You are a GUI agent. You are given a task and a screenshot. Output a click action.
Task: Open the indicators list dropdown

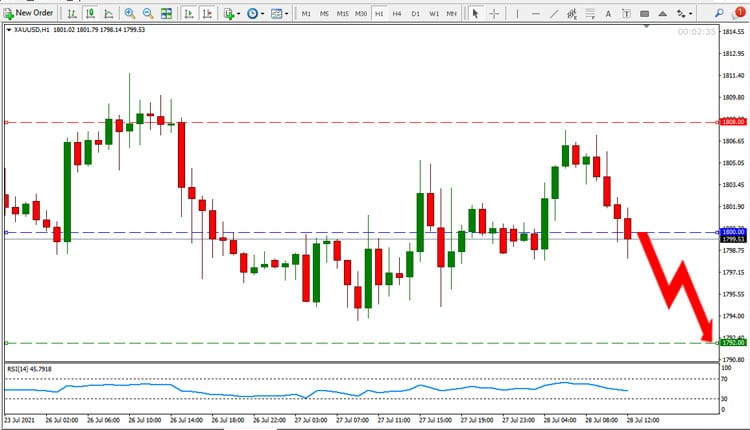pyautogui.click(x=231, y=13)
